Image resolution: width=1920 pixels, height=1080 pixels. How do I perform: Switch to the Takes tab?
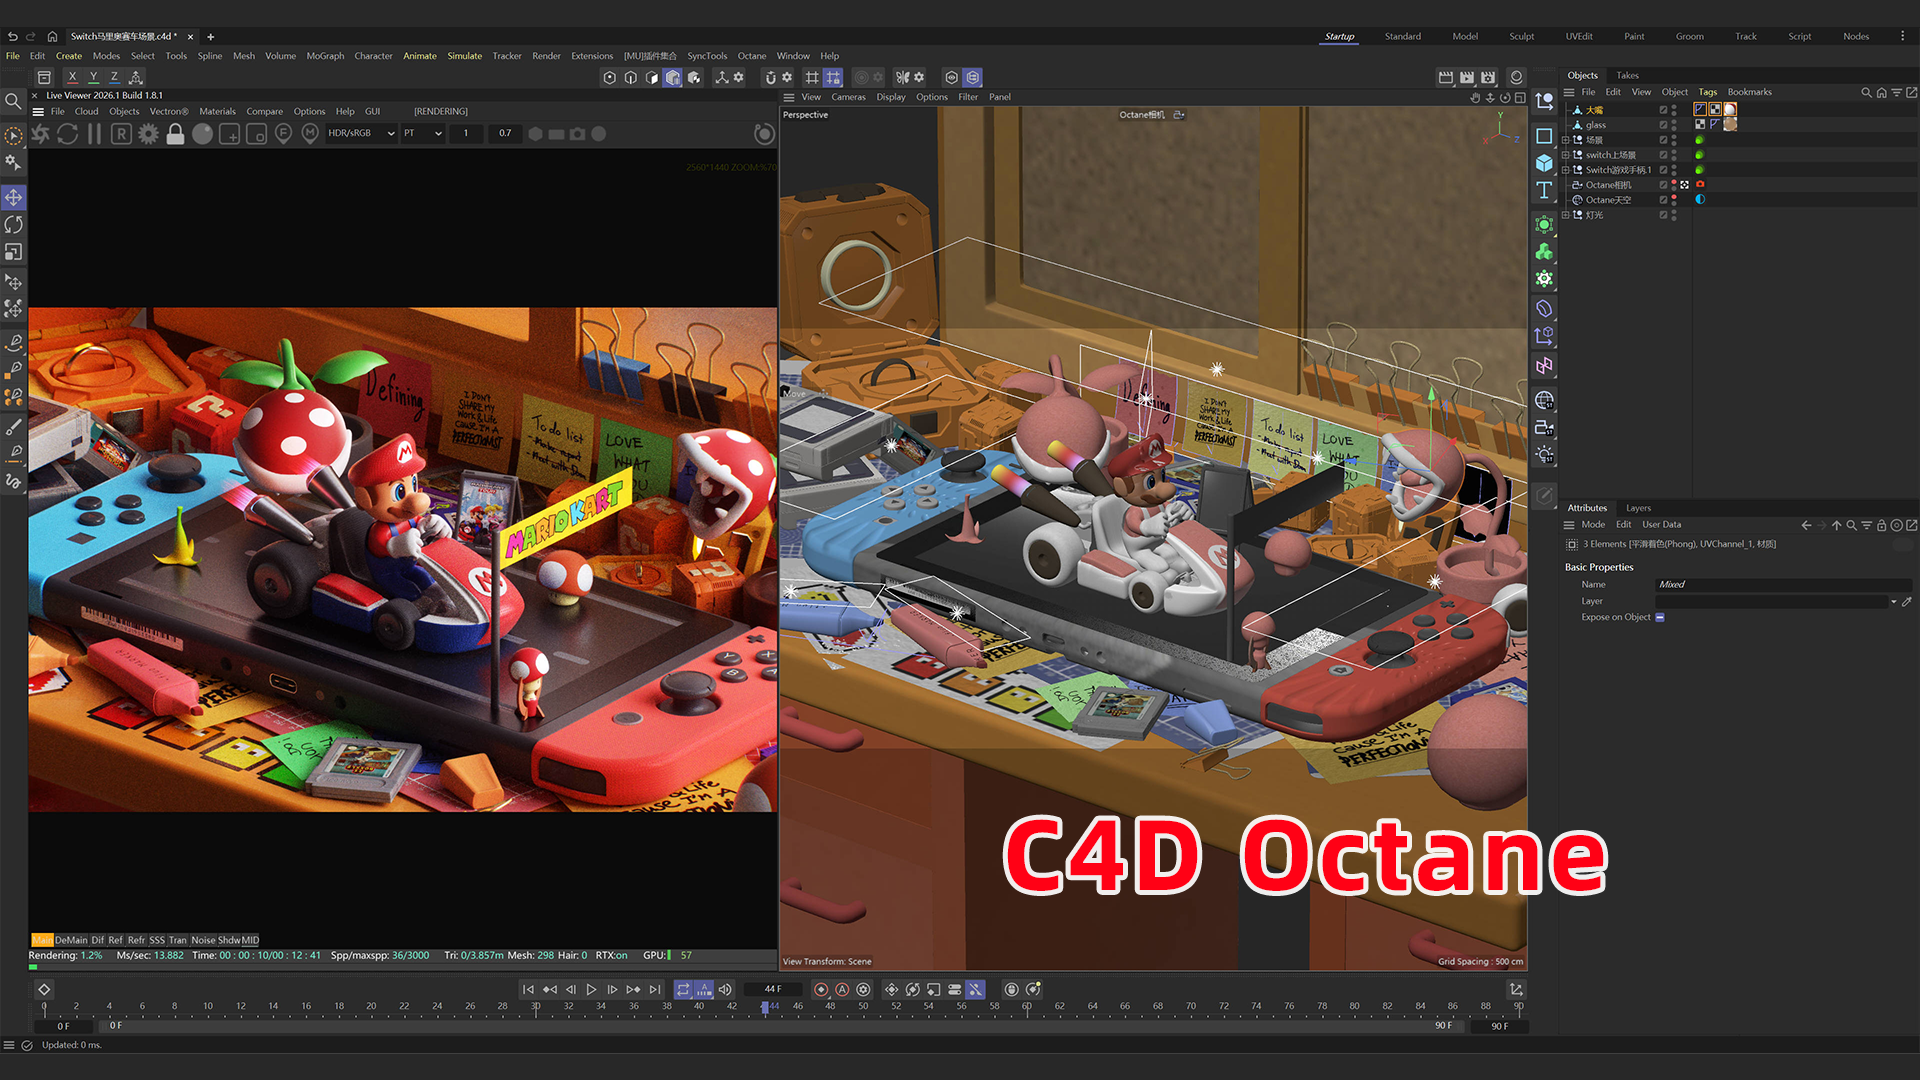point(1627,75)
